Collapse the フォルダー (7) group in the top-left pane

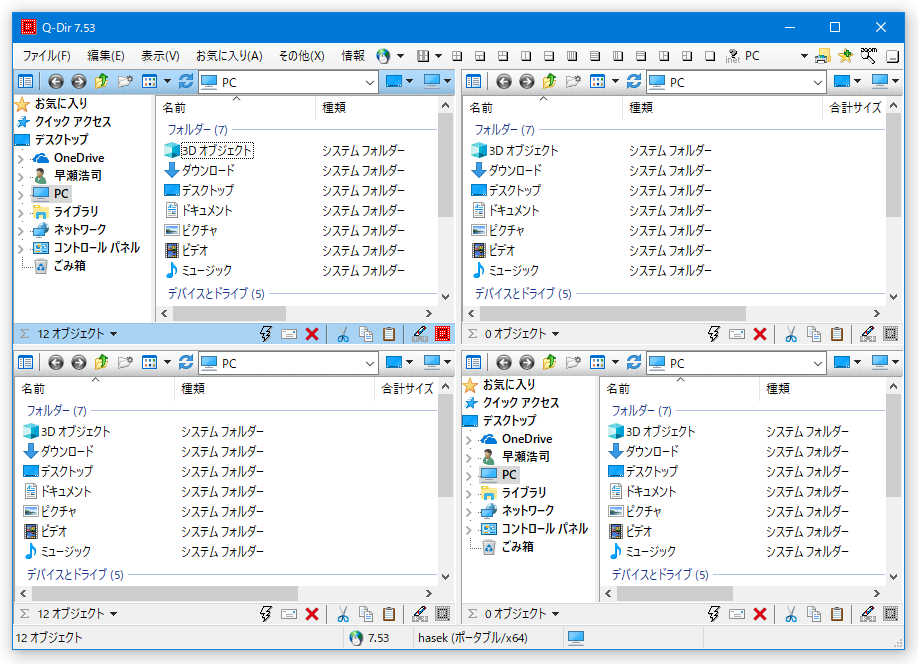pos(198,129)
